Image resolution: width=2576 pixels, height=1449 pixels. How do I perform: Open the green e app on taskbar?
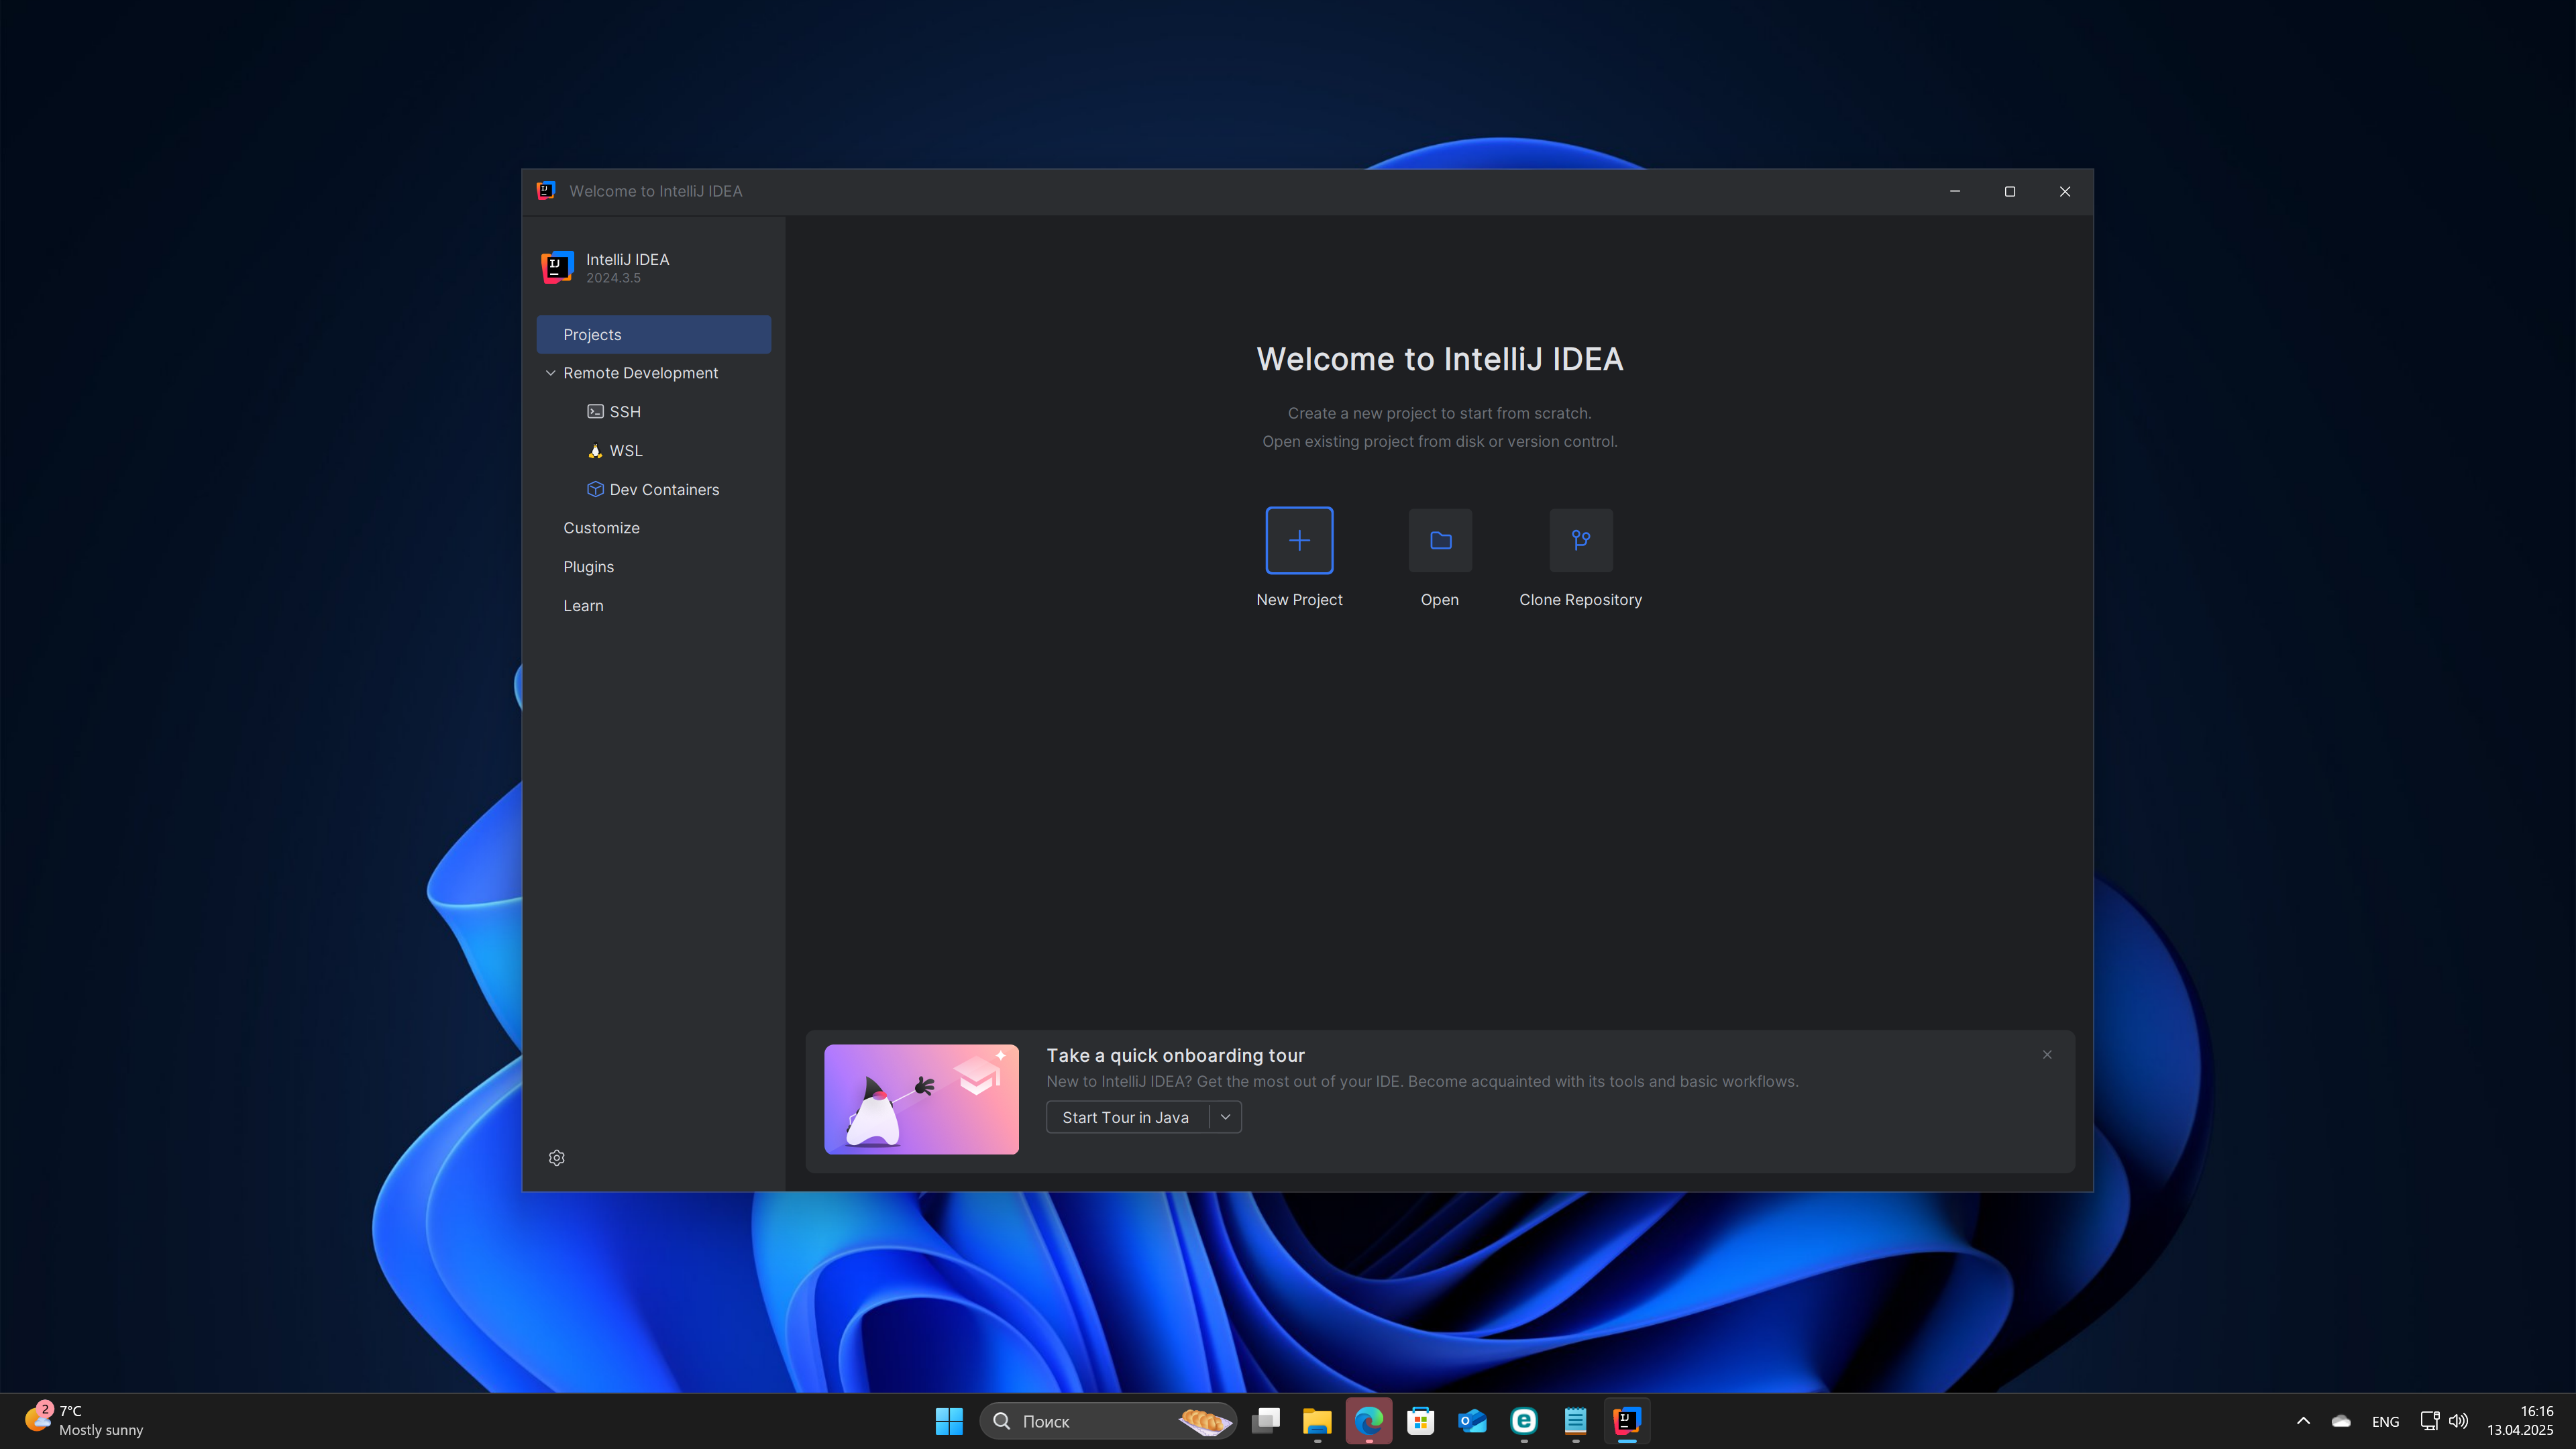1524,1421
